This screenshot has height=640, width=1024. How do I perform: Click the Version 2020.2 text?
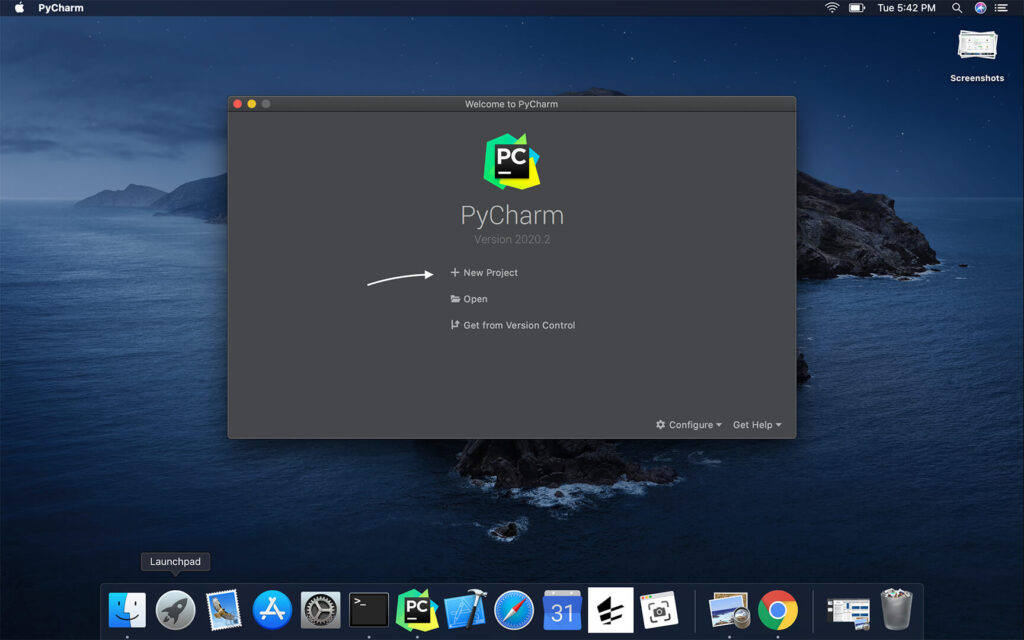tap(512, 239)
